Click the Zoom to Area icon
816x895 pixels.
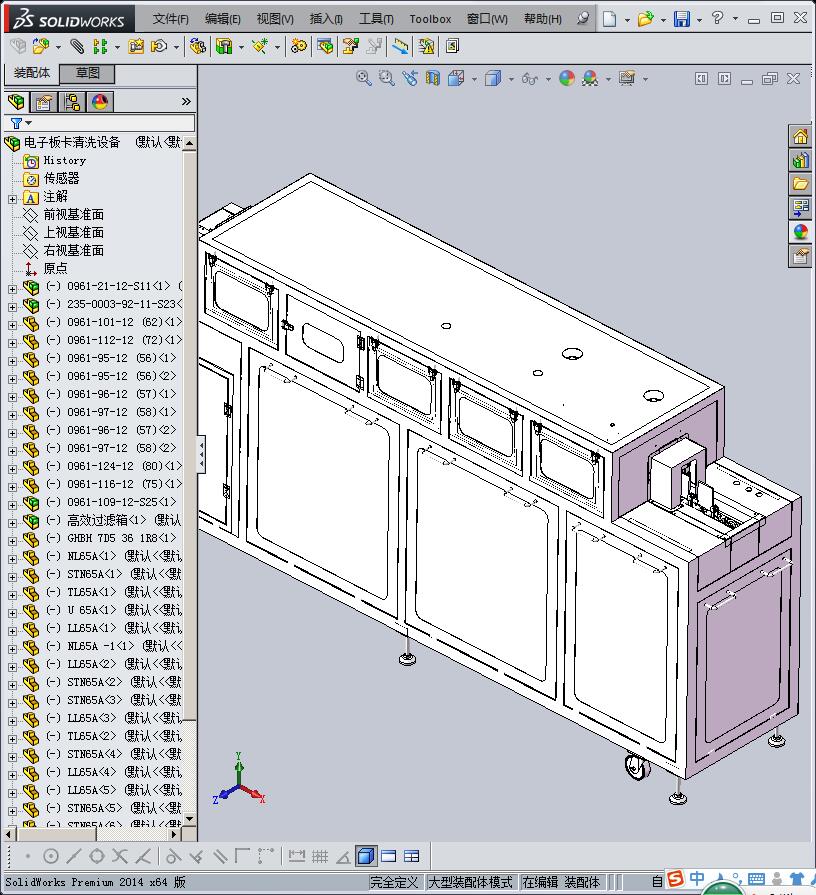[386, 78]
